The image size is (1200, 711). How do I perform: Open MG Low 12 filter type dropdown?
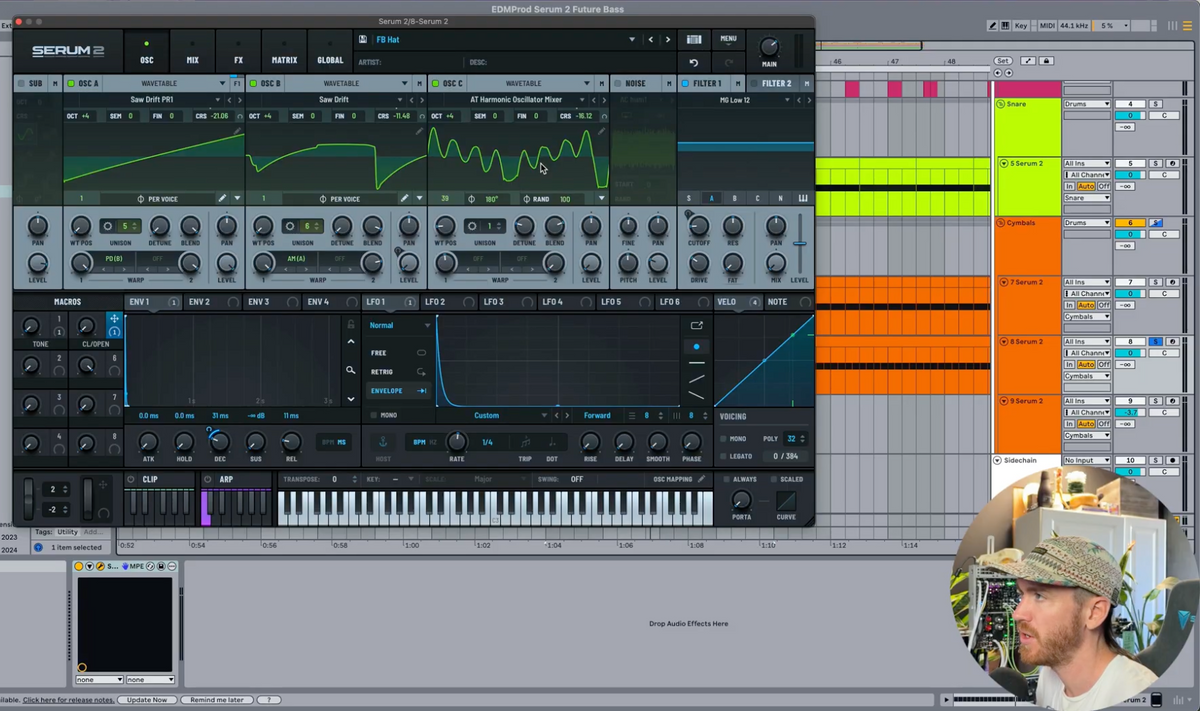(x=788, y=100)
